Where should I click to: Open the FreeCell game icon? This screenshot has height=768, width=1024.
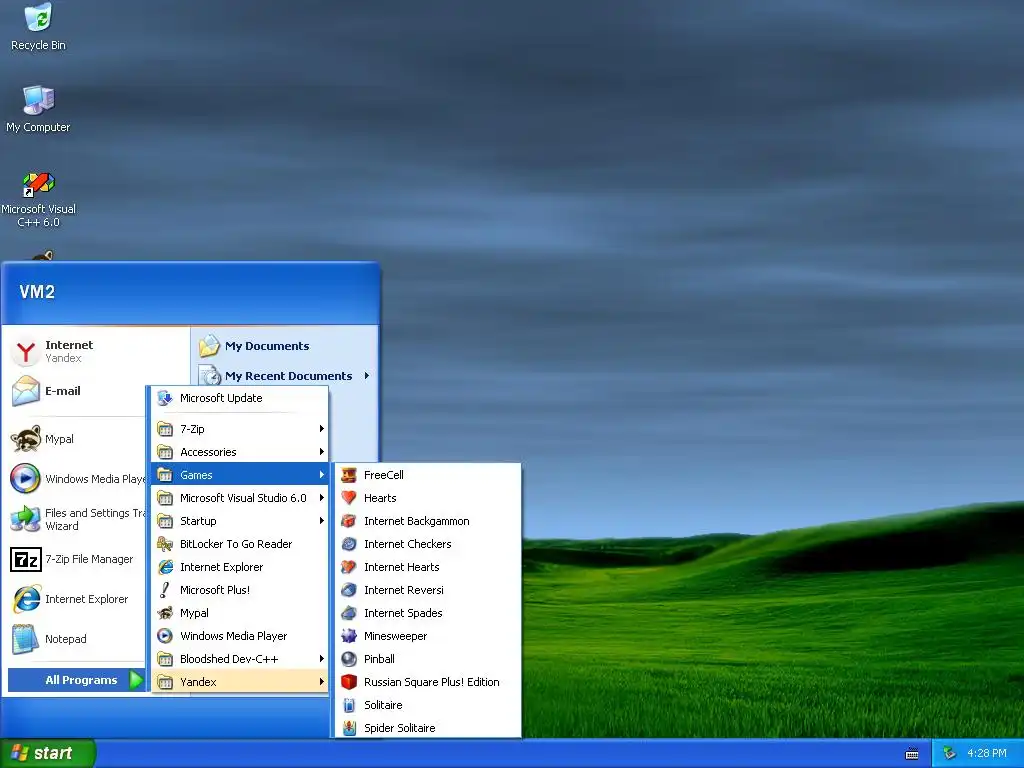[x=349, y=475]
